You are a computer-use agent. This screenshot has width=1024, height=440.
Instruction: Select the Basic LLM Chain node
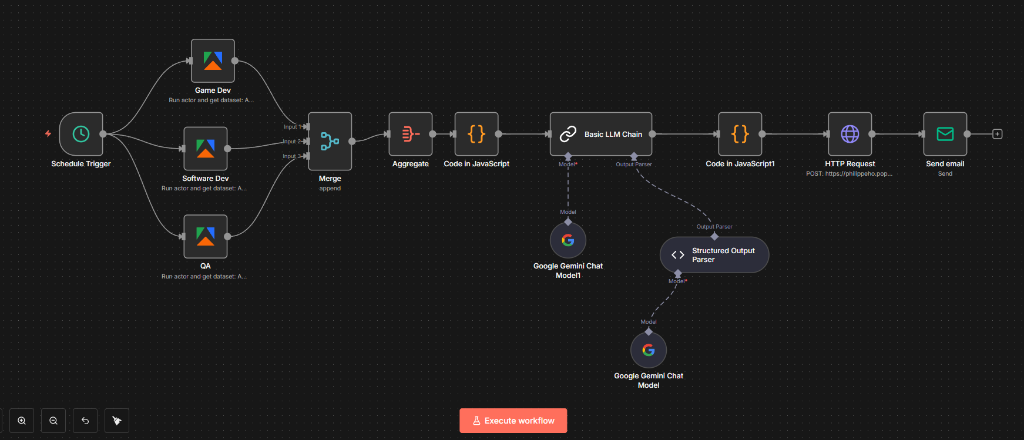click(x=601, y=134)
